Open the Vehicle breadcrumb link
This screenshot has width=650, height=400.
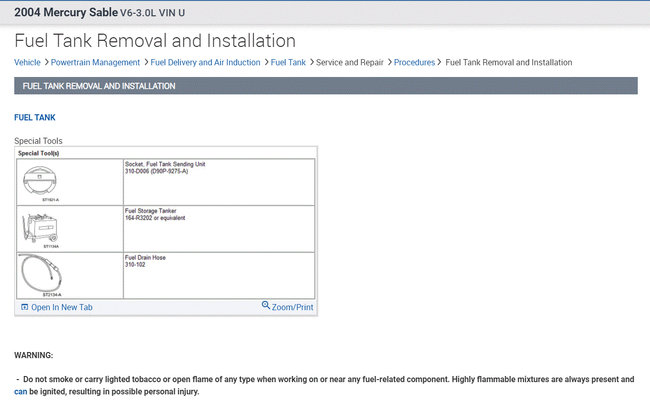pos(27,63)
